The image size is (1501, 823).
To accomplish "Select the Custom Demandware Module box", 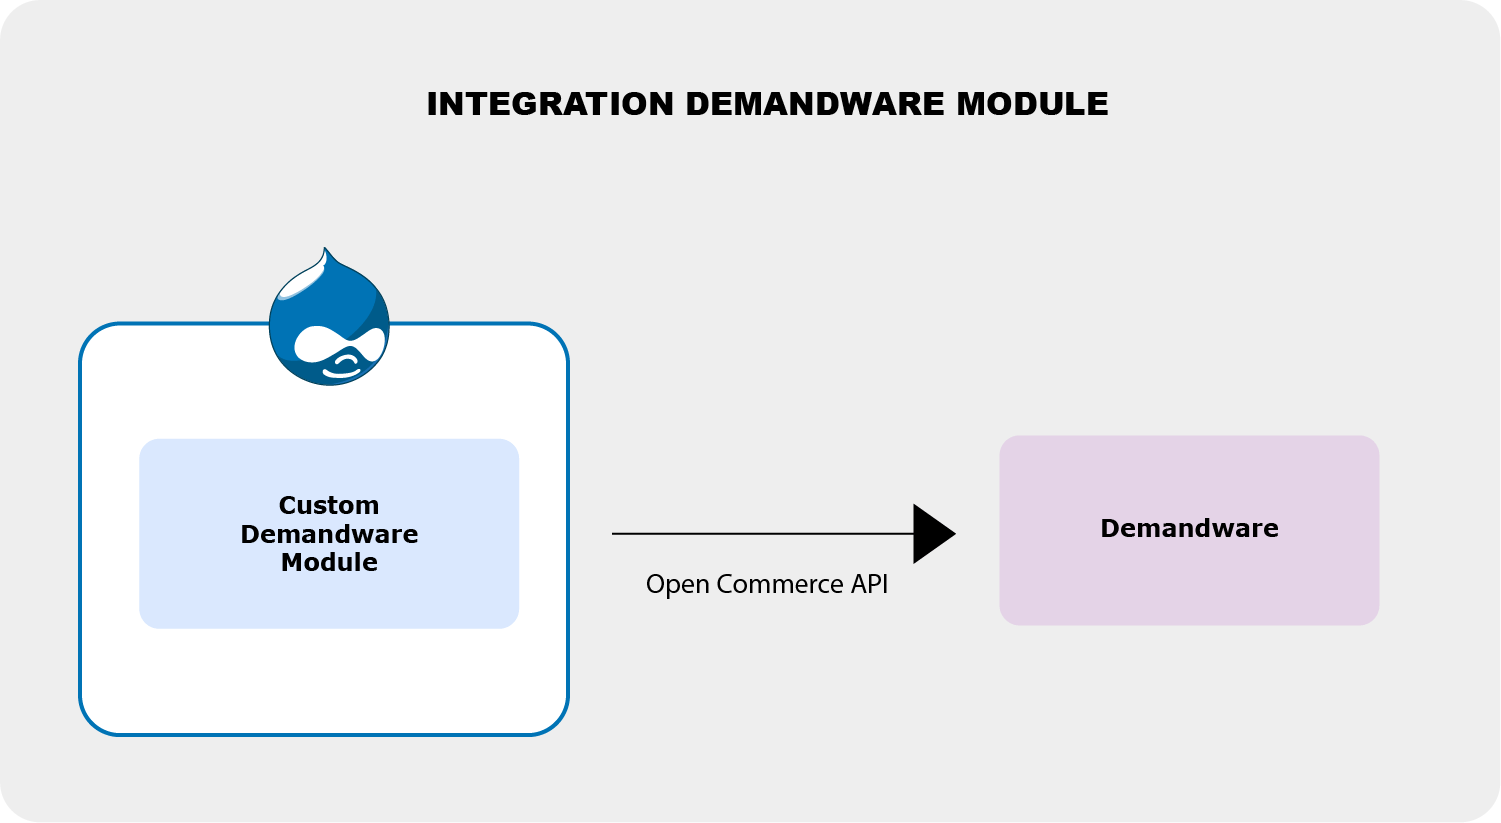I will click(329, 534).
